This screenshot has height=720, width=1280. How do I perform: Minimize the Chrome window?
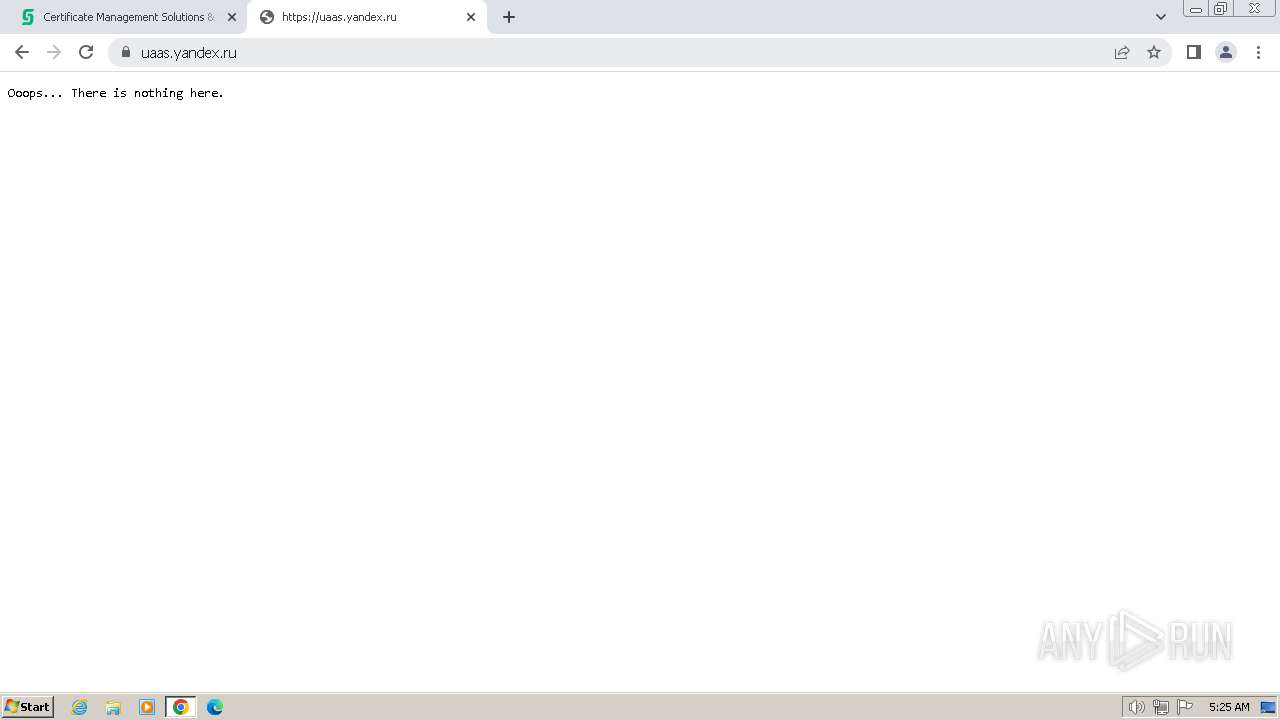click(x=1196, y=9)
